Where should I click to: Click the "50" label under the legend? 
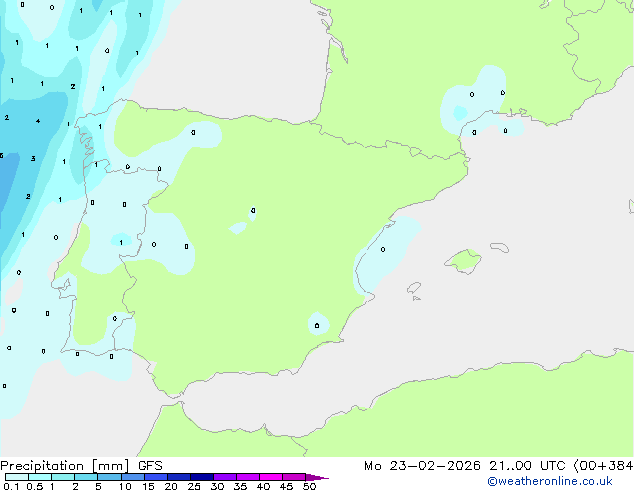(309, 486)
